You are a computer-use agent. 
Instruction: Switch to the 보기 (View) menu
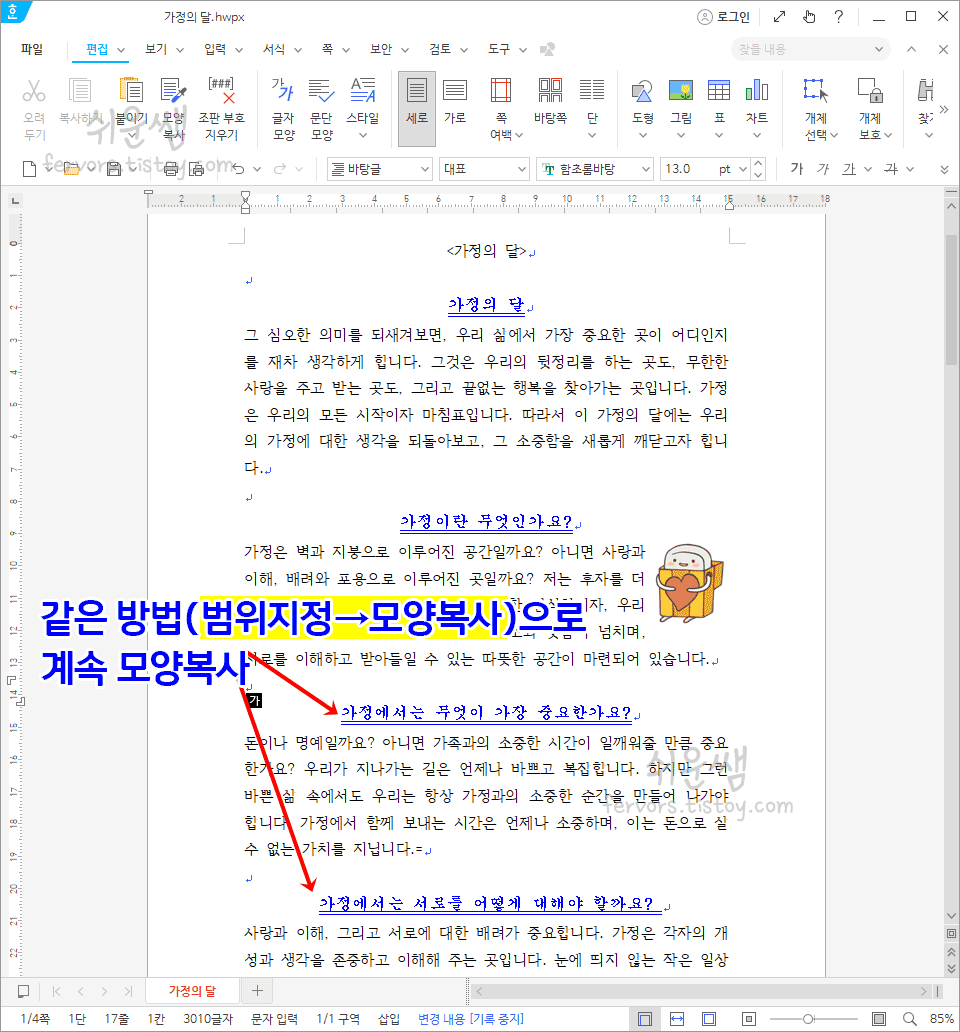point(155,48)
